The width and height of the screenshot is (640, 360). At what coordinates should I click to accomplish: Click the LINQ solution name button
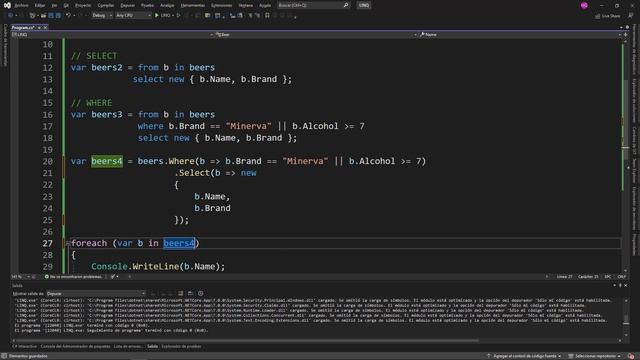364,5
